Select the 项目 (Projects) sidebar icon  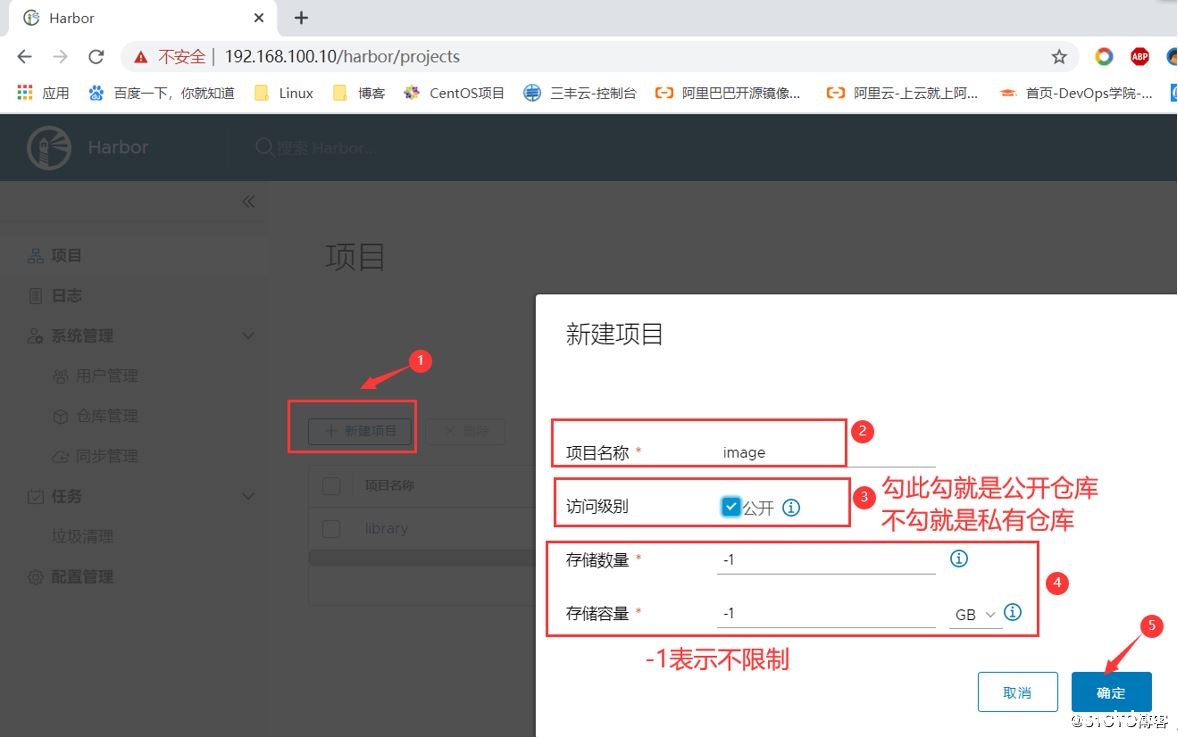click(34, 255)
